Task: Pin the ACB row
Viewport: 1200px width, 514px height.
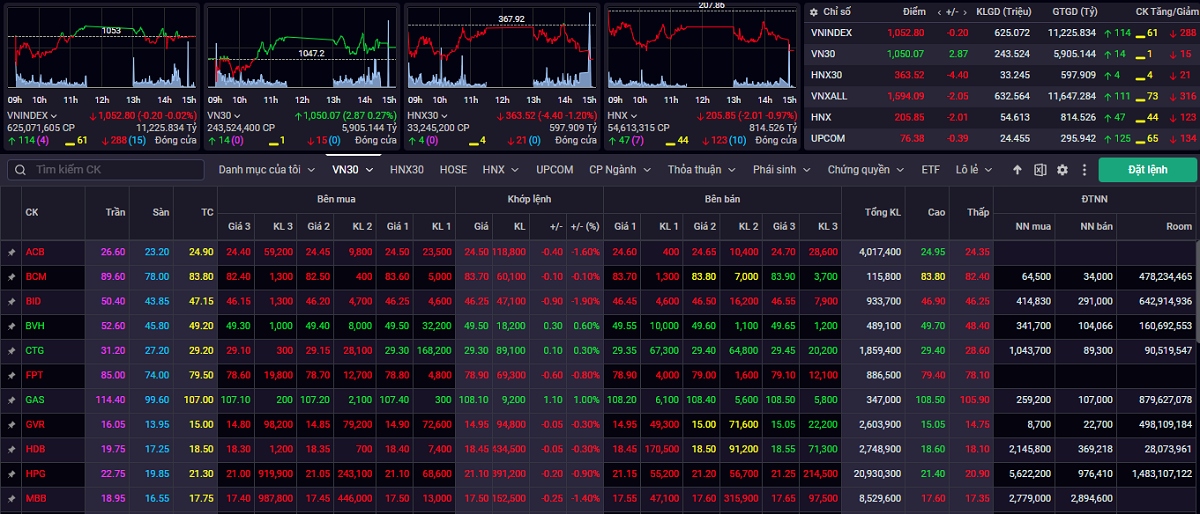Action: pos(12,252)
